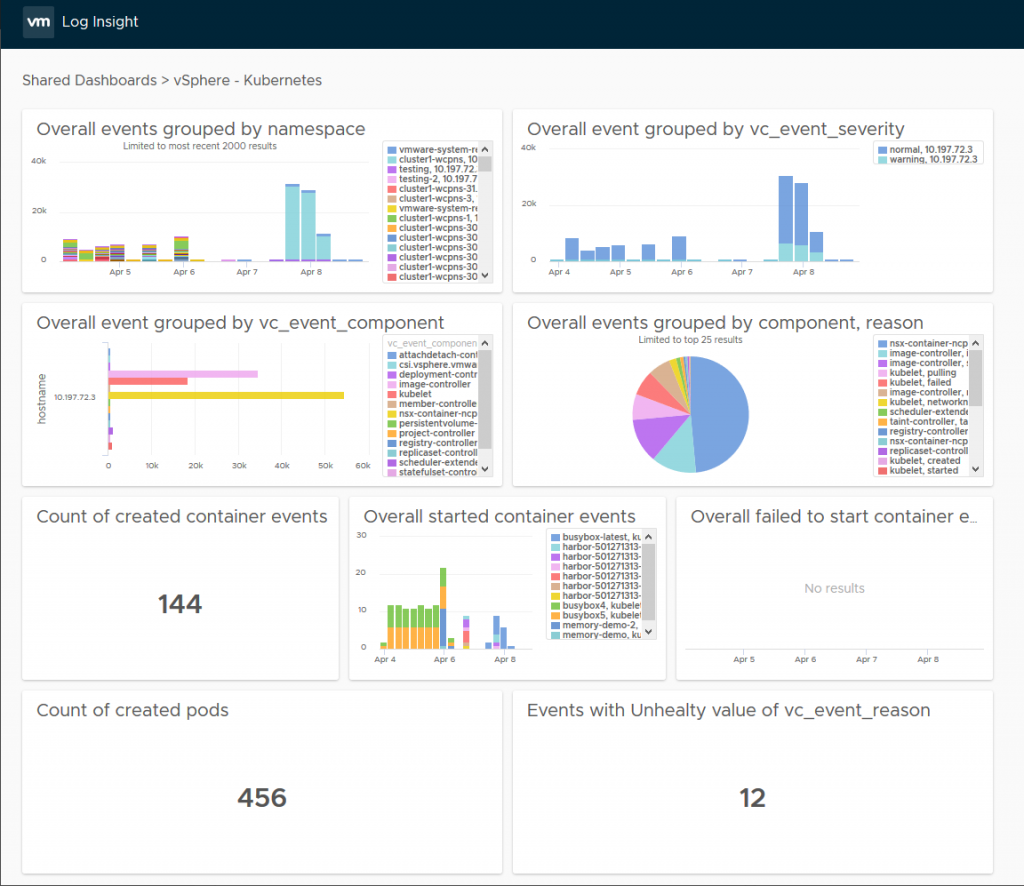
Task: Click the long yellow horizontal bar
Action: (x=225, y=395)
